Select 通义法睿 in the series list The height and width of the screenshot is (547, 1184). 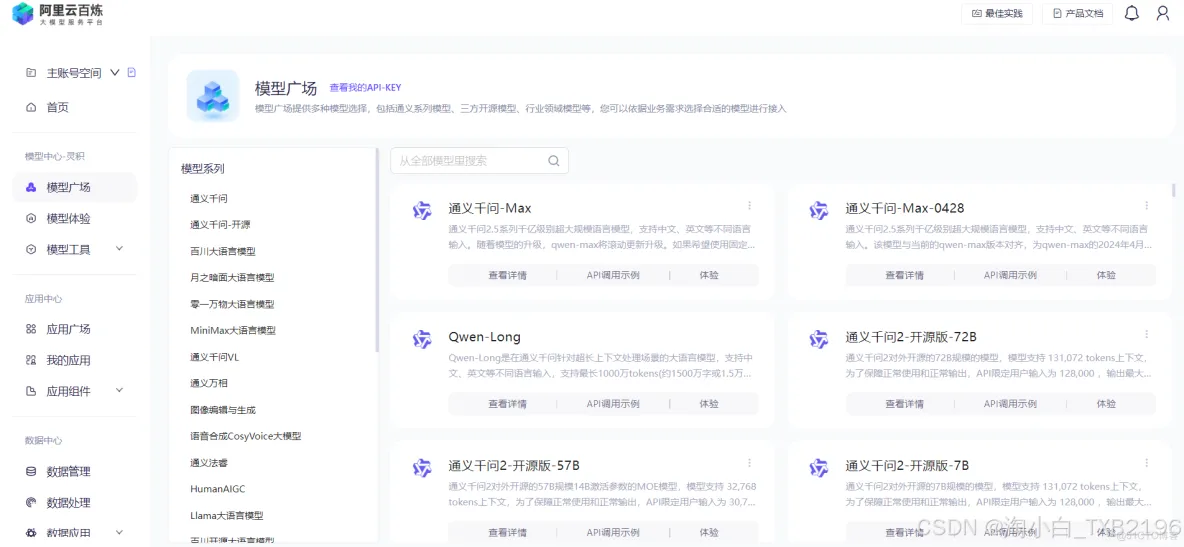point(209,462)
